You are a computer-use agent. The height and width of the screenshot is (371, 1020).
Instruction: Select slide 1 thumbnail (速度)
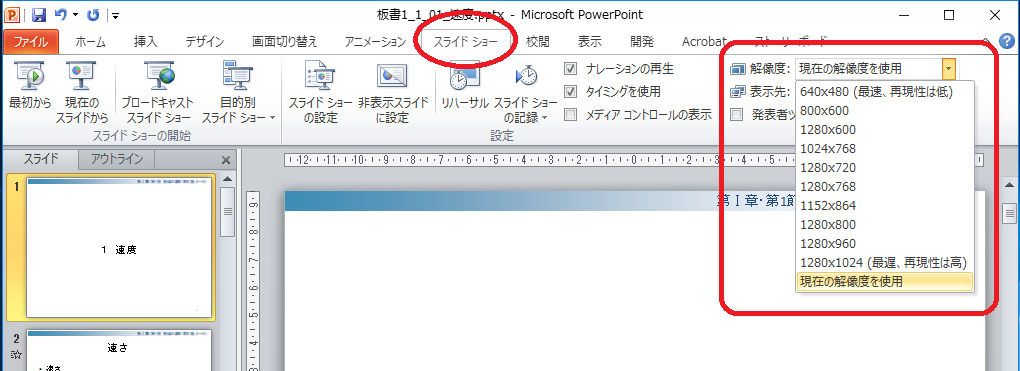click(x=120, y=248)
